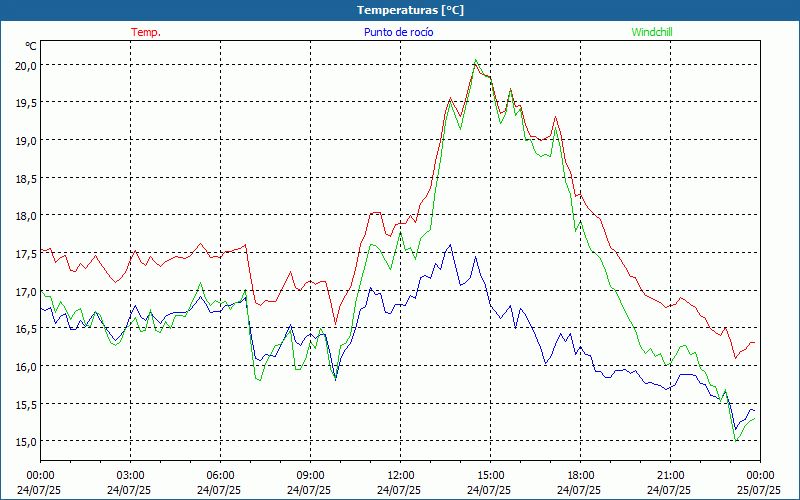Select the 15:00 time axis marker
The width and height of the screenshot is (800, 500).
[x=490, y=475]
